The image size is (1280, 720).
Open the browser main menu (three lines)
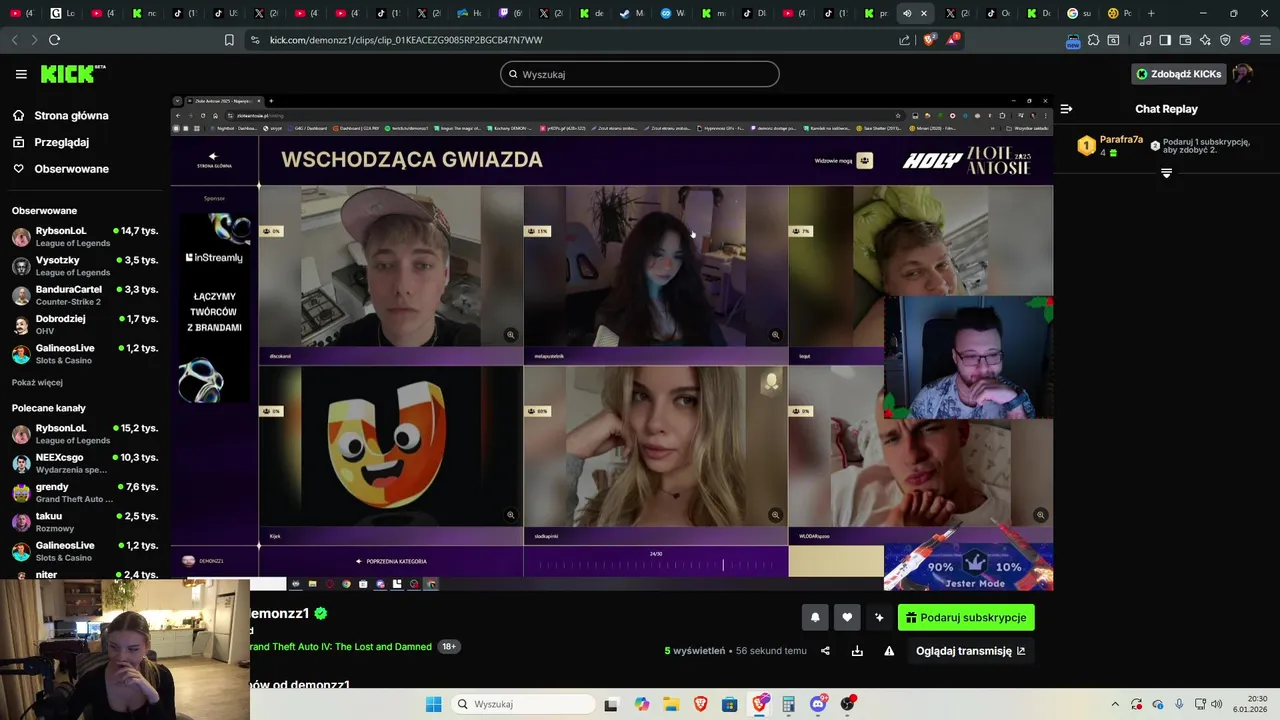[1265, 40]
